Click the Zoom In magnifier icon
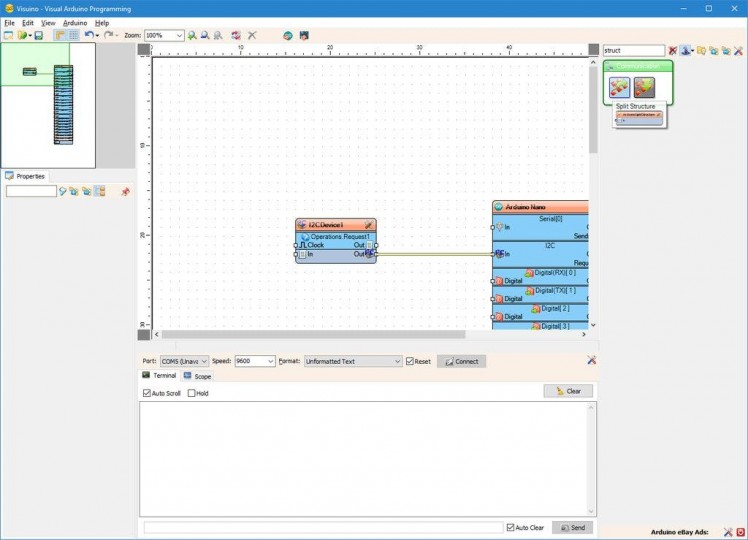 click(192, 35)
